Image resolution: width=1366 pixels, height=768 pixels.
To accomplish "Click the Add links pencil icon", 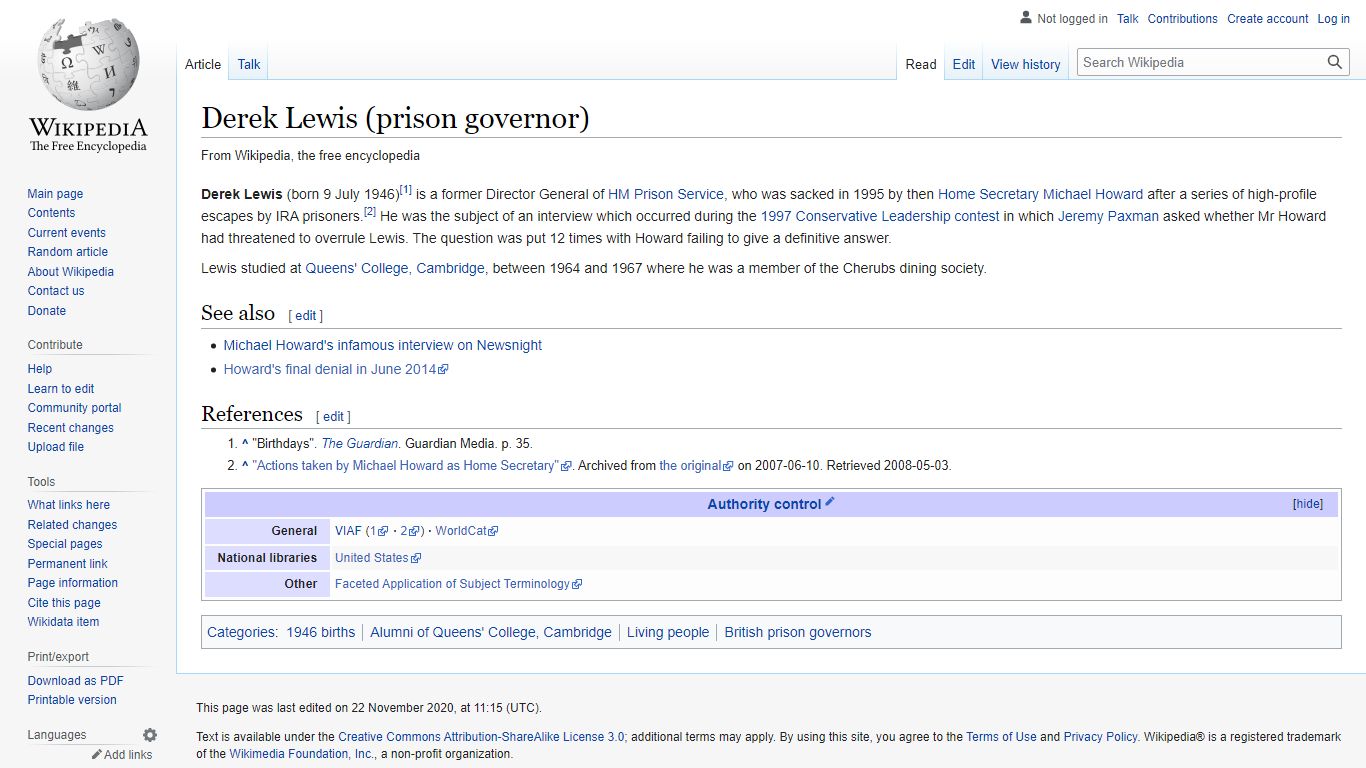I will (97, 755).
